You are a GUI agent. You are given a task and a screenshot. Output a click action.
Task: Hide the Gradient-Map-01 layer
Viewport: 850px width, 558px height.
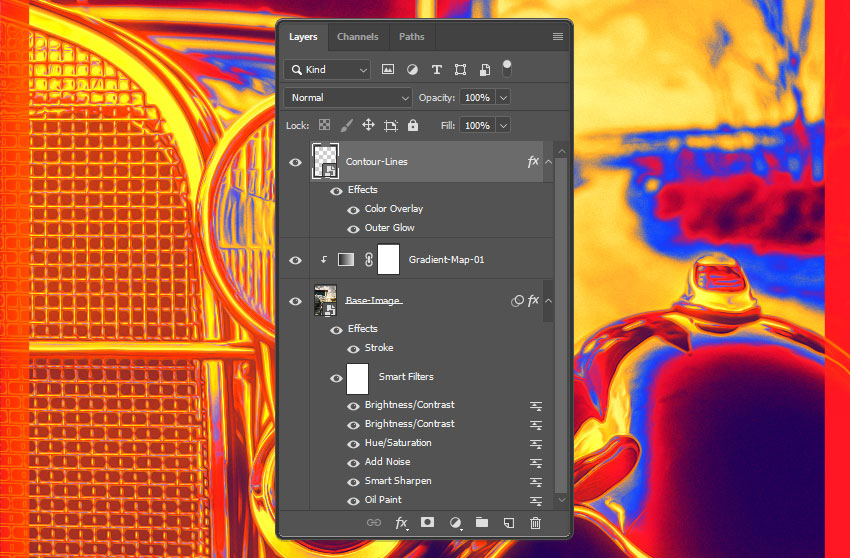tap(295, 260)
